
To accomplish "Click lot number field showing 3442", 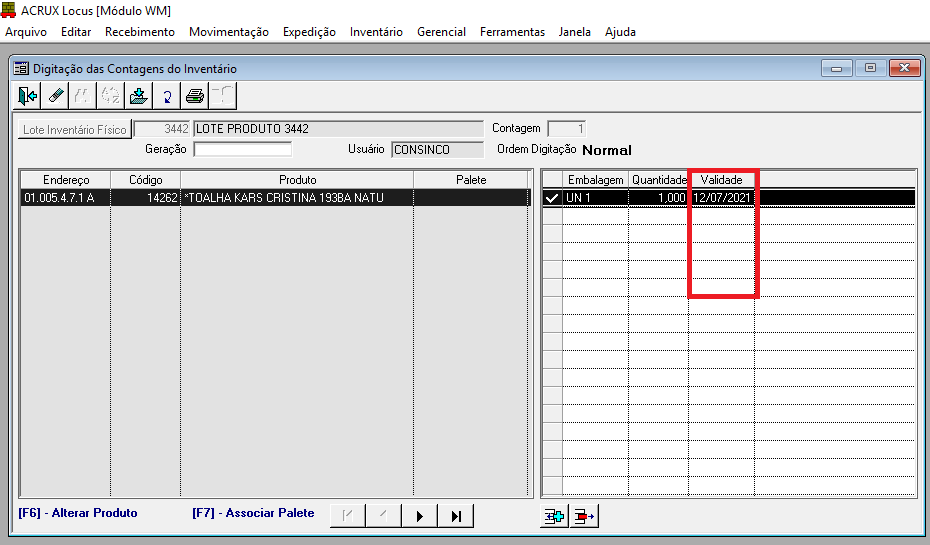I will pos(162,129).
